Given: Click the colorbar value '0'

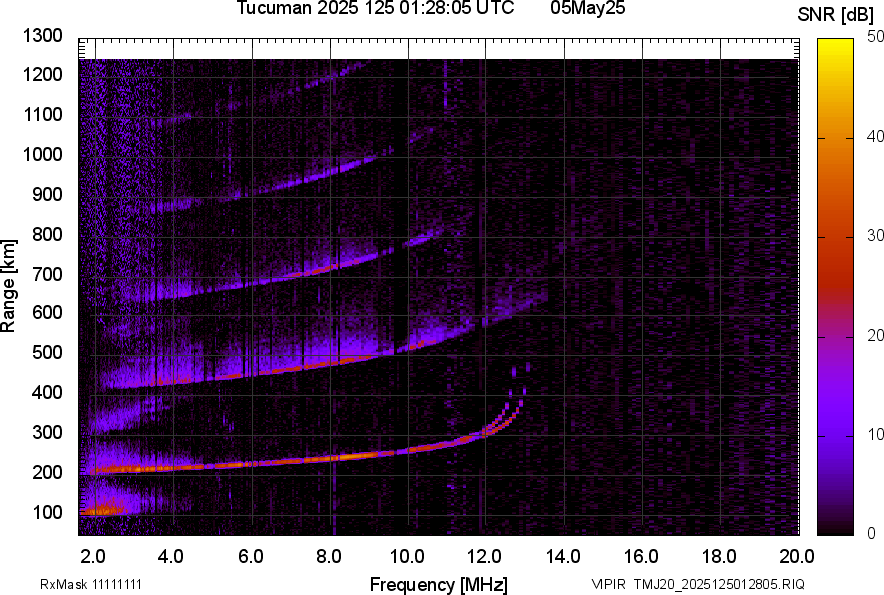Looking at the screenshot, I should point(872,533).
